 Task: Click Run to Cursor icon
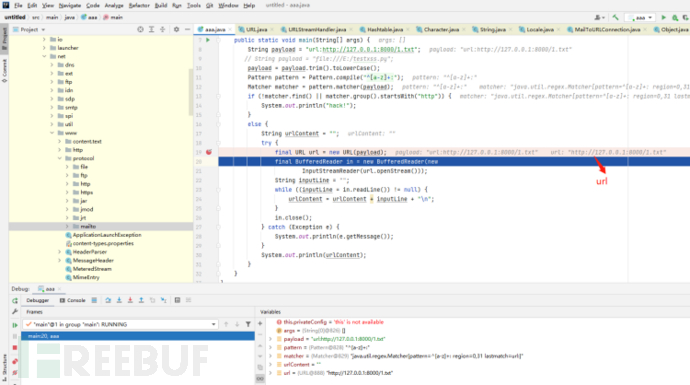164,300
